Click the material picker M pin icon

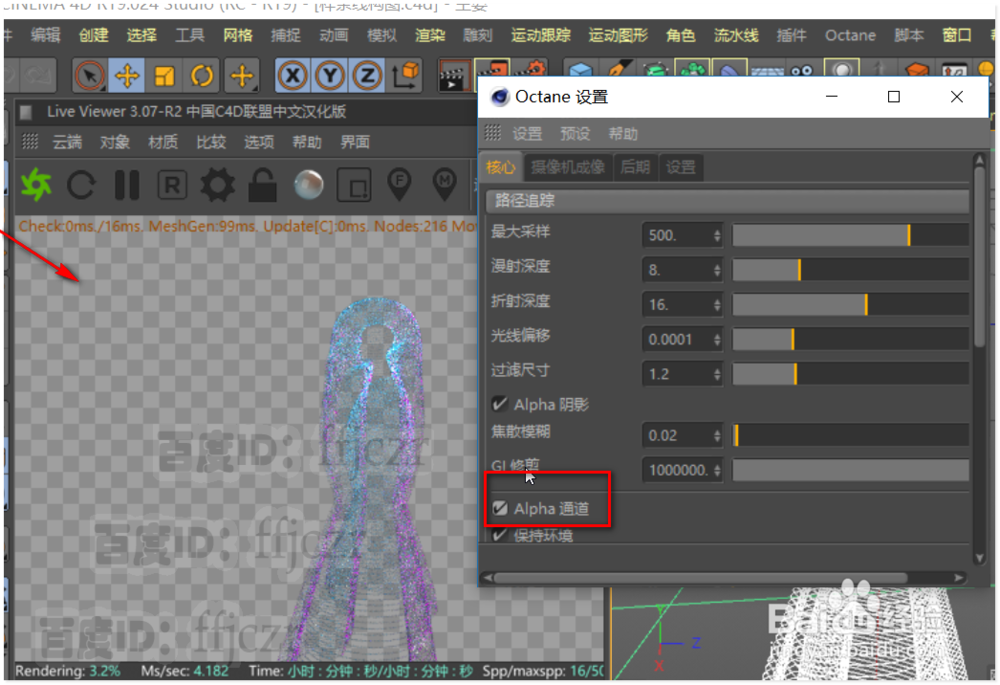tap(445, 185)
